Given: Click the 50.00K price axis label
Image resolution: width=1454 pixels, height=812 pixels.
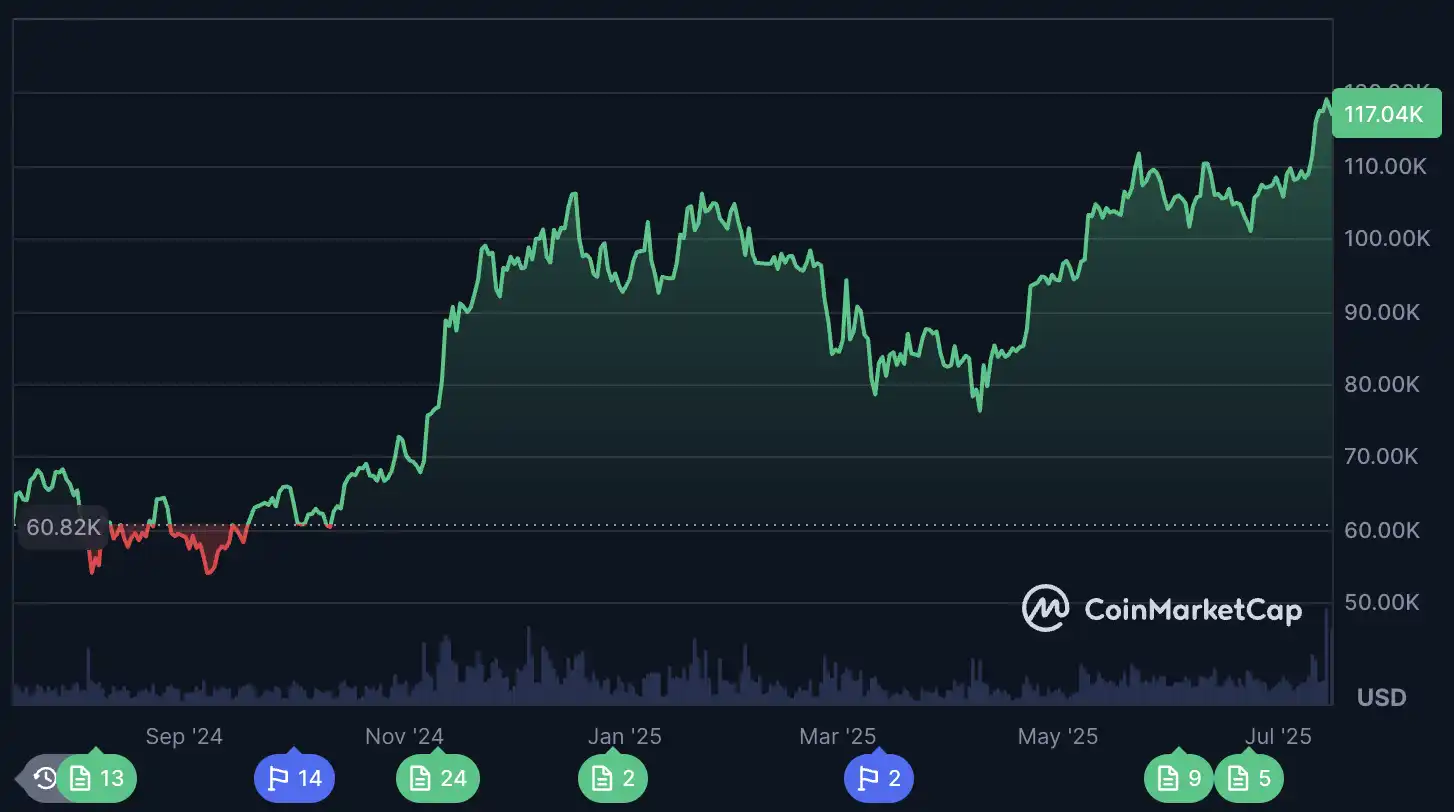Looking at the screenshot, I should coord(1384,603).
